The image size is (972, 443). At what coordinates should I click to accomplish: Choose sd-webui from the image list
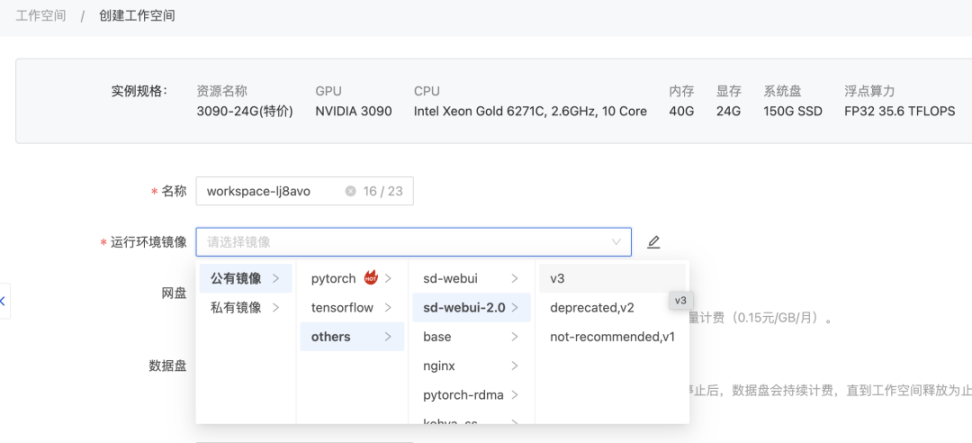(470, 278)
